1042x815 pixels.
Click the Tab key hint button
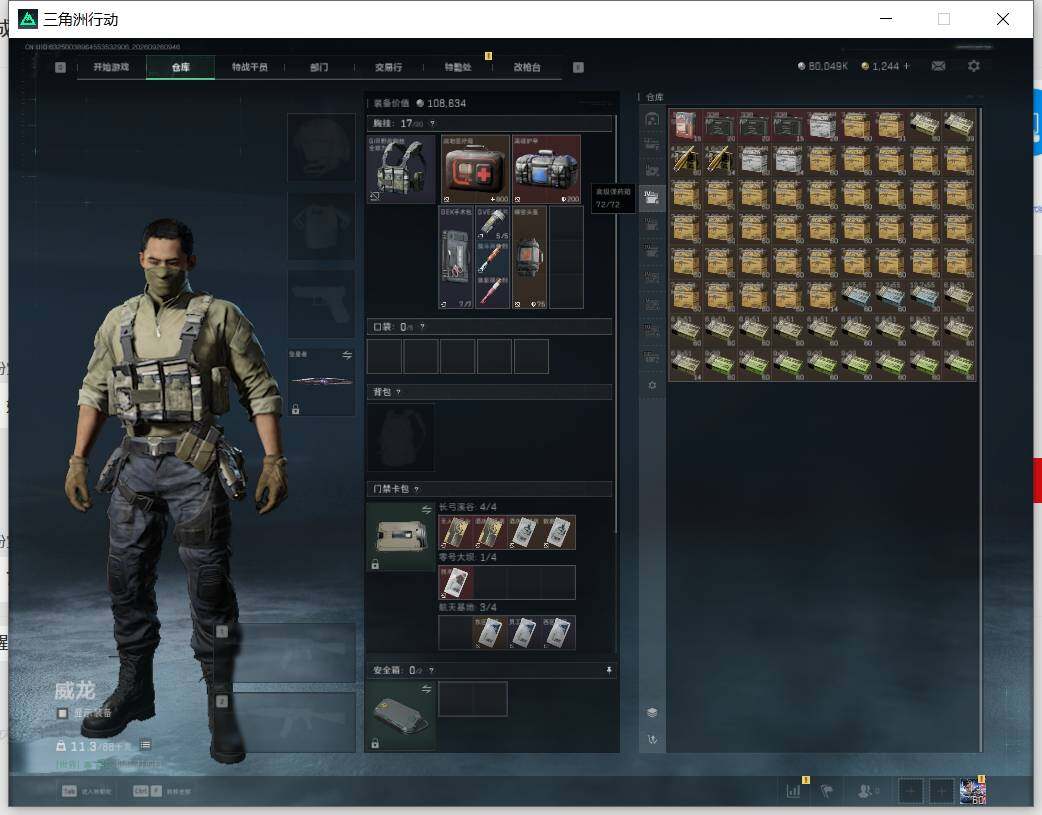(69, 791)
